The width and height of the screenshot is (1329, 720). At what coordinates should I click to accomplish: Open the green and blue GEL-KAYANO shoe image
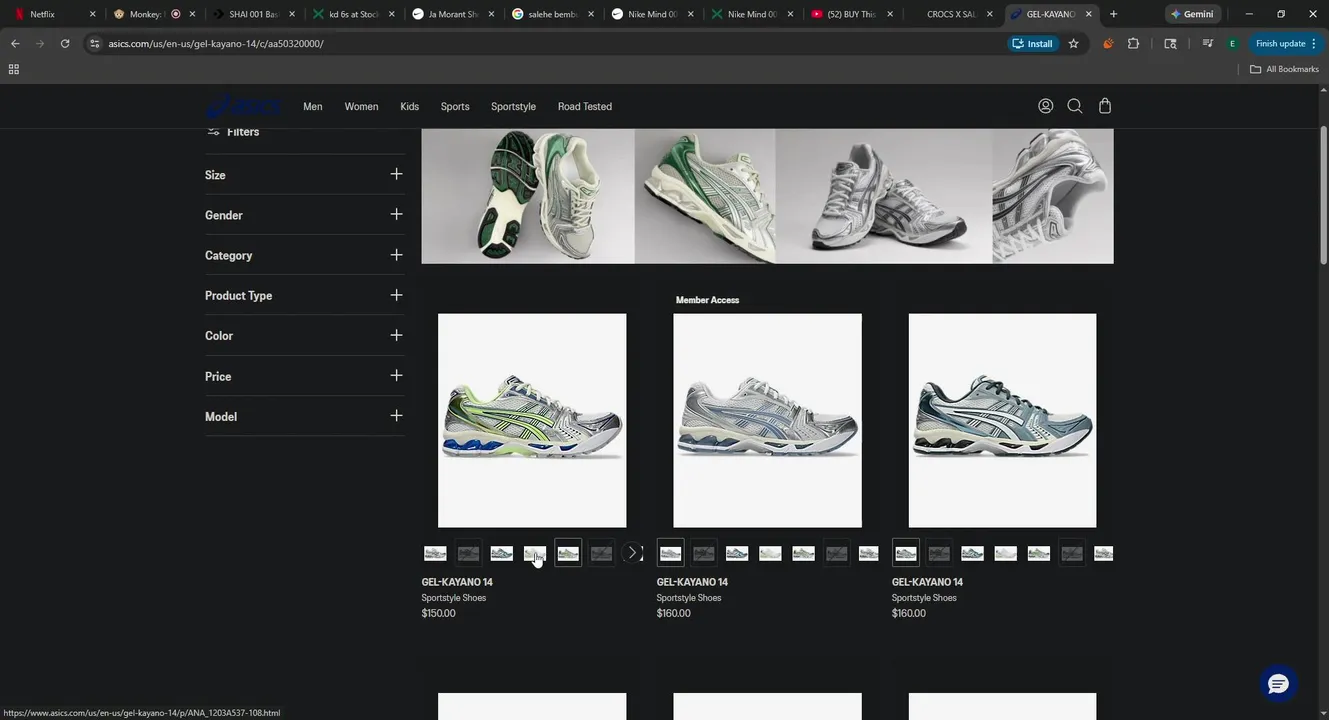tap(532, 420)
